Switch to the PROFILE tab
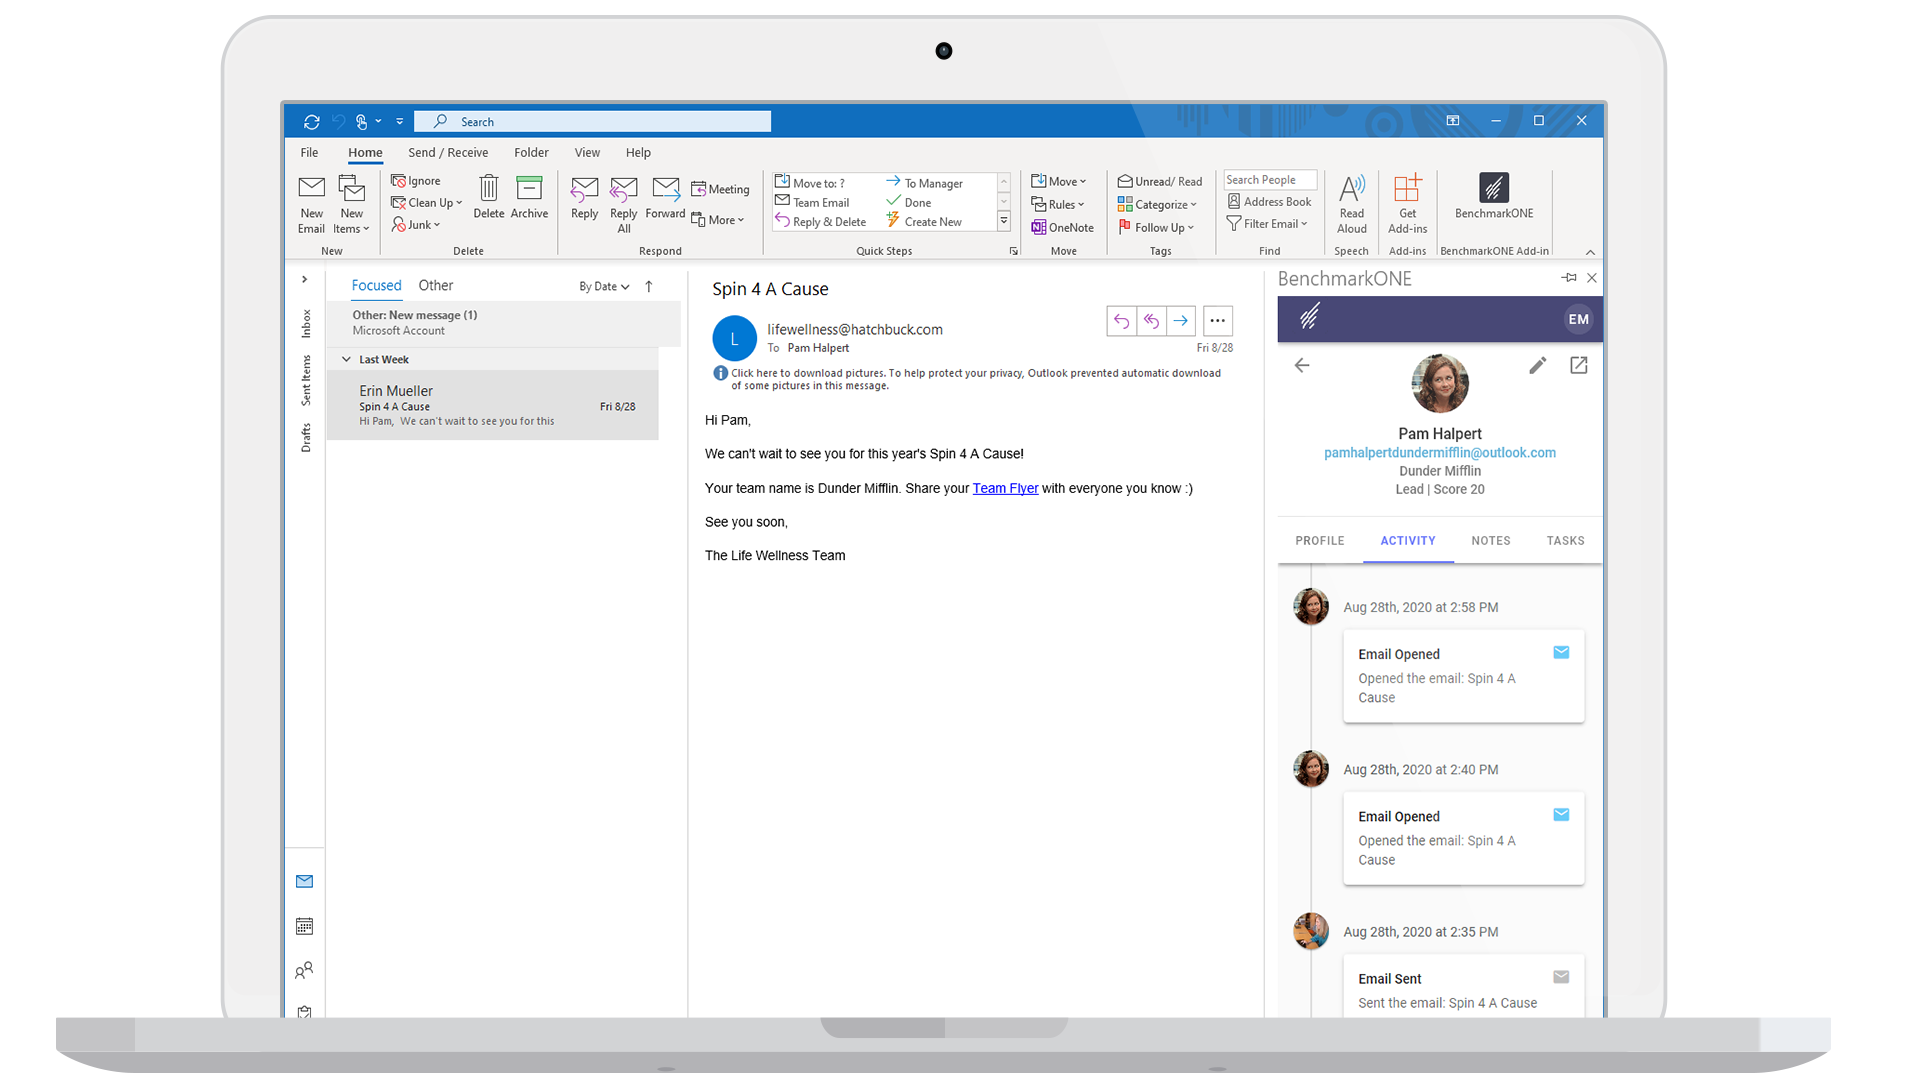This screenshot has width=1920, height=1080. [1319, 541]
